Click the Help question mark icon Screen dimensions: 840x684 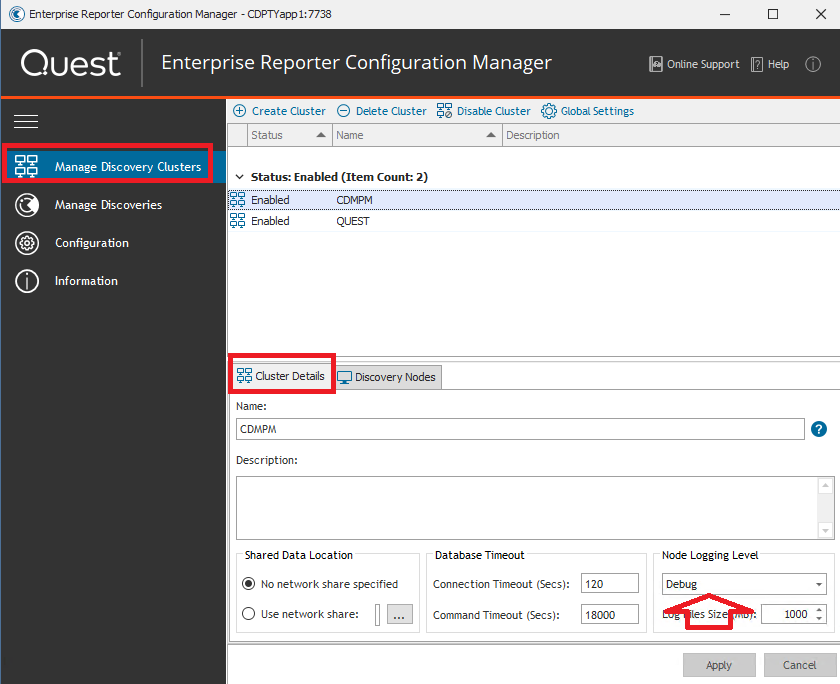click(756, 64)
